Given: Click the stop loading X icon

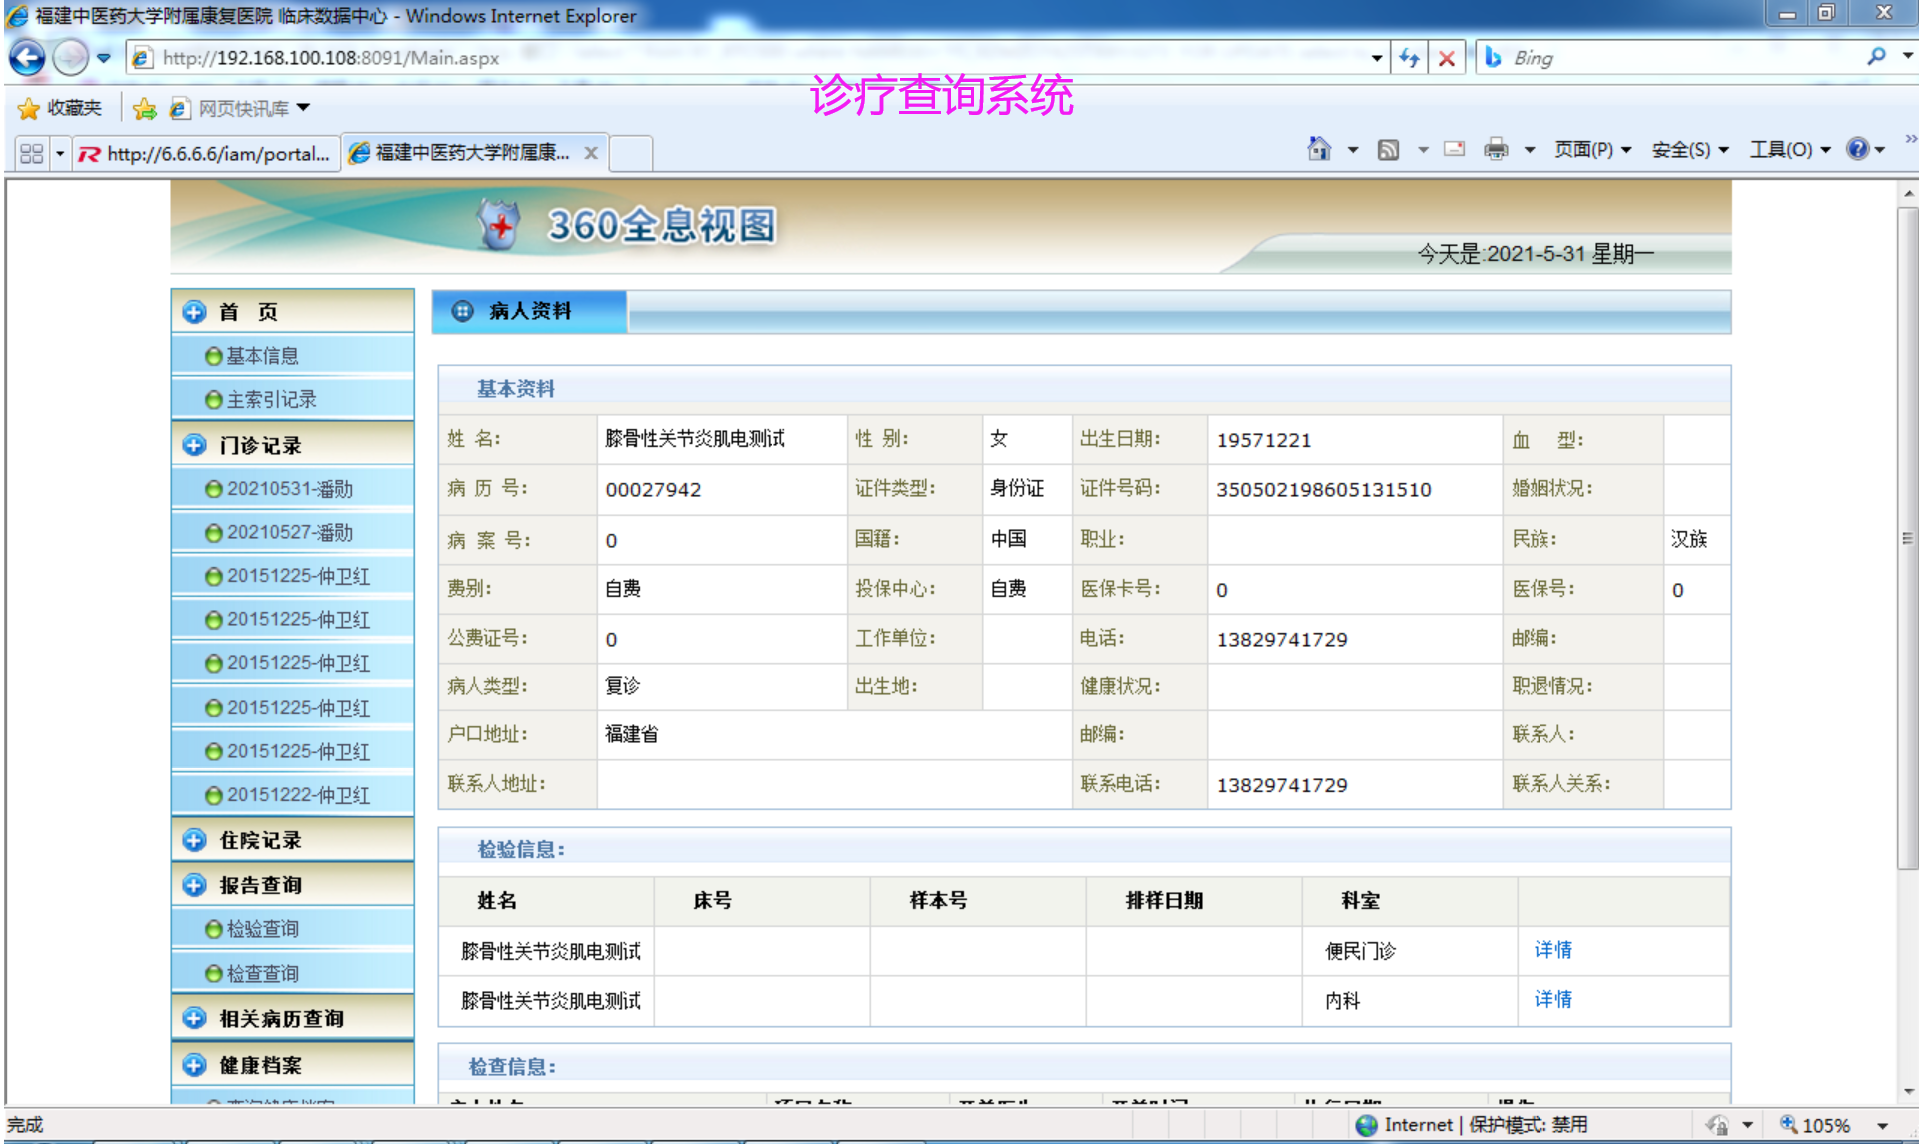Looking at the screenshot, I should tap(1447, 58).
